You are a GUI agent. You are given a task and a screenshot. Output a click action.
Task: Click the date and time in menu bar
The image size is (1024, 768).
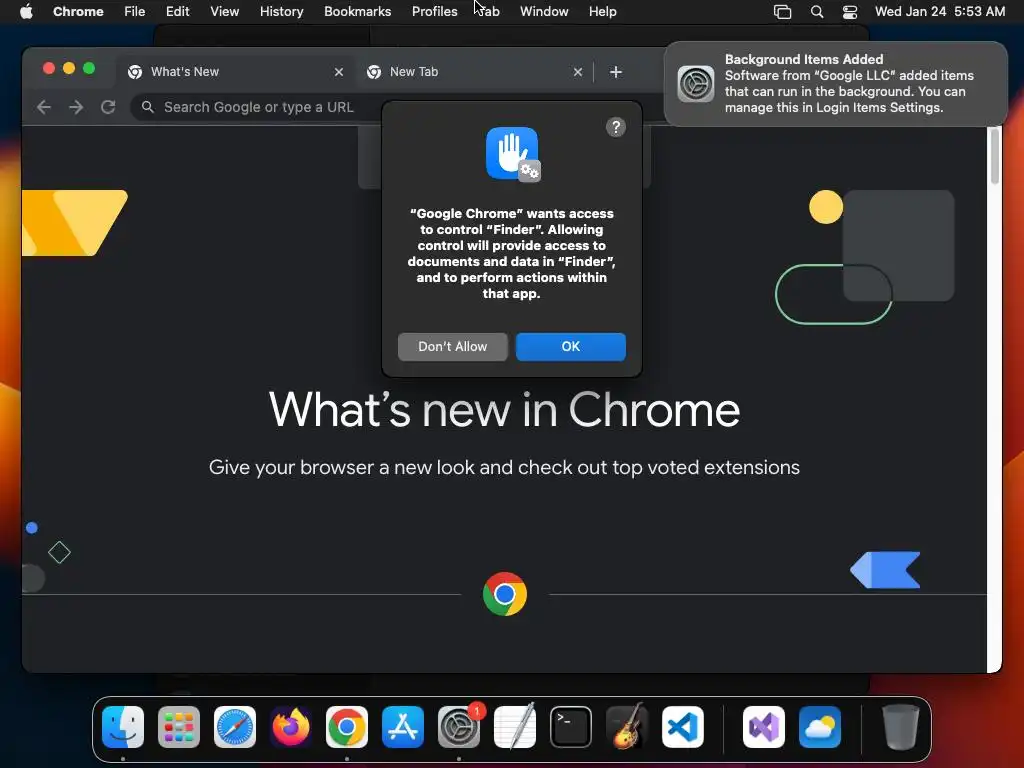pyautogui.click(x=940, y=11)
